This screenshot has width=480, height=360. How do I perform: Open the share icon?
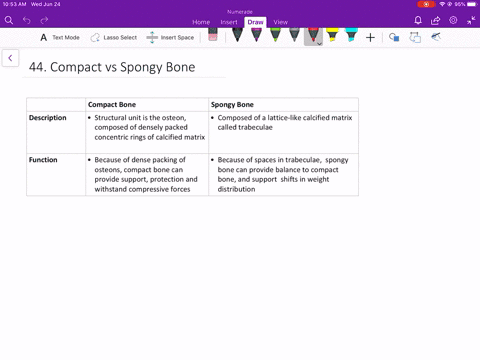click(435, 21)
